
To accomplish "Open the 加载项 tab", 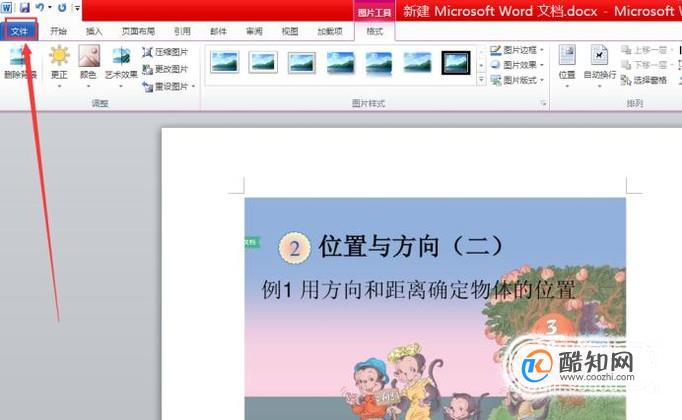I will (x=330, y=31).
